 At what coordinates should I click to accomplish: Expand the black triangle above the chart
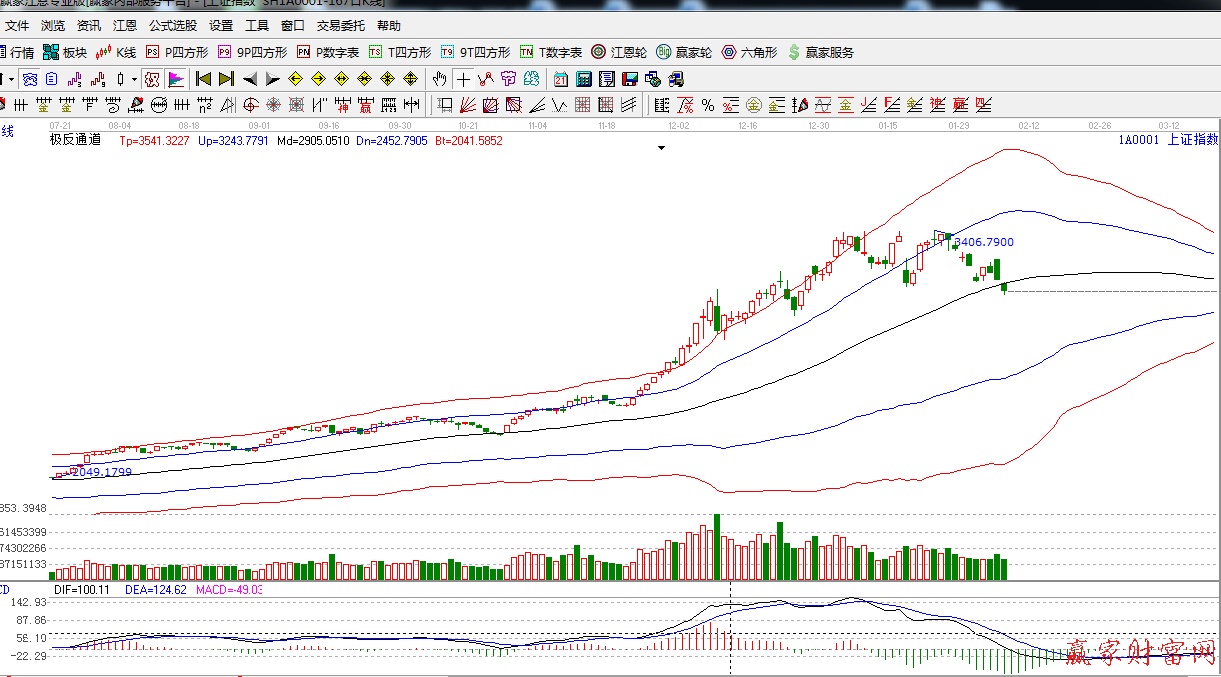pos(661,148)
